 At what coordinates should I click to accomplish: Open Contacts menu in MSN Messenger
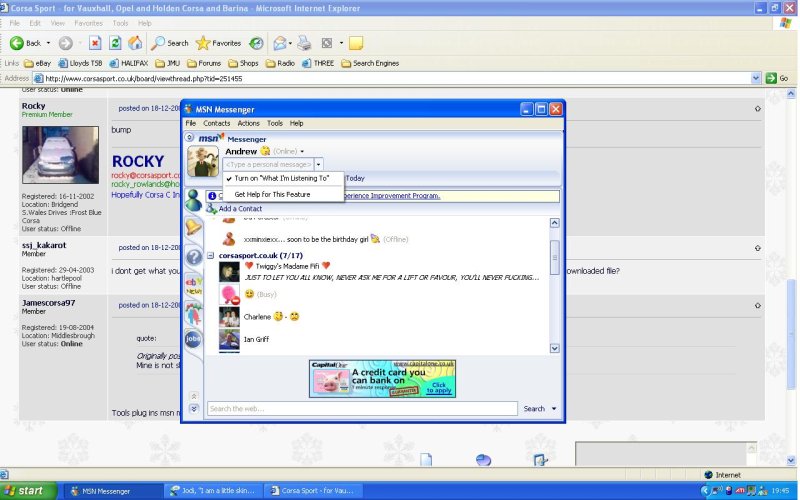point(216,123)
